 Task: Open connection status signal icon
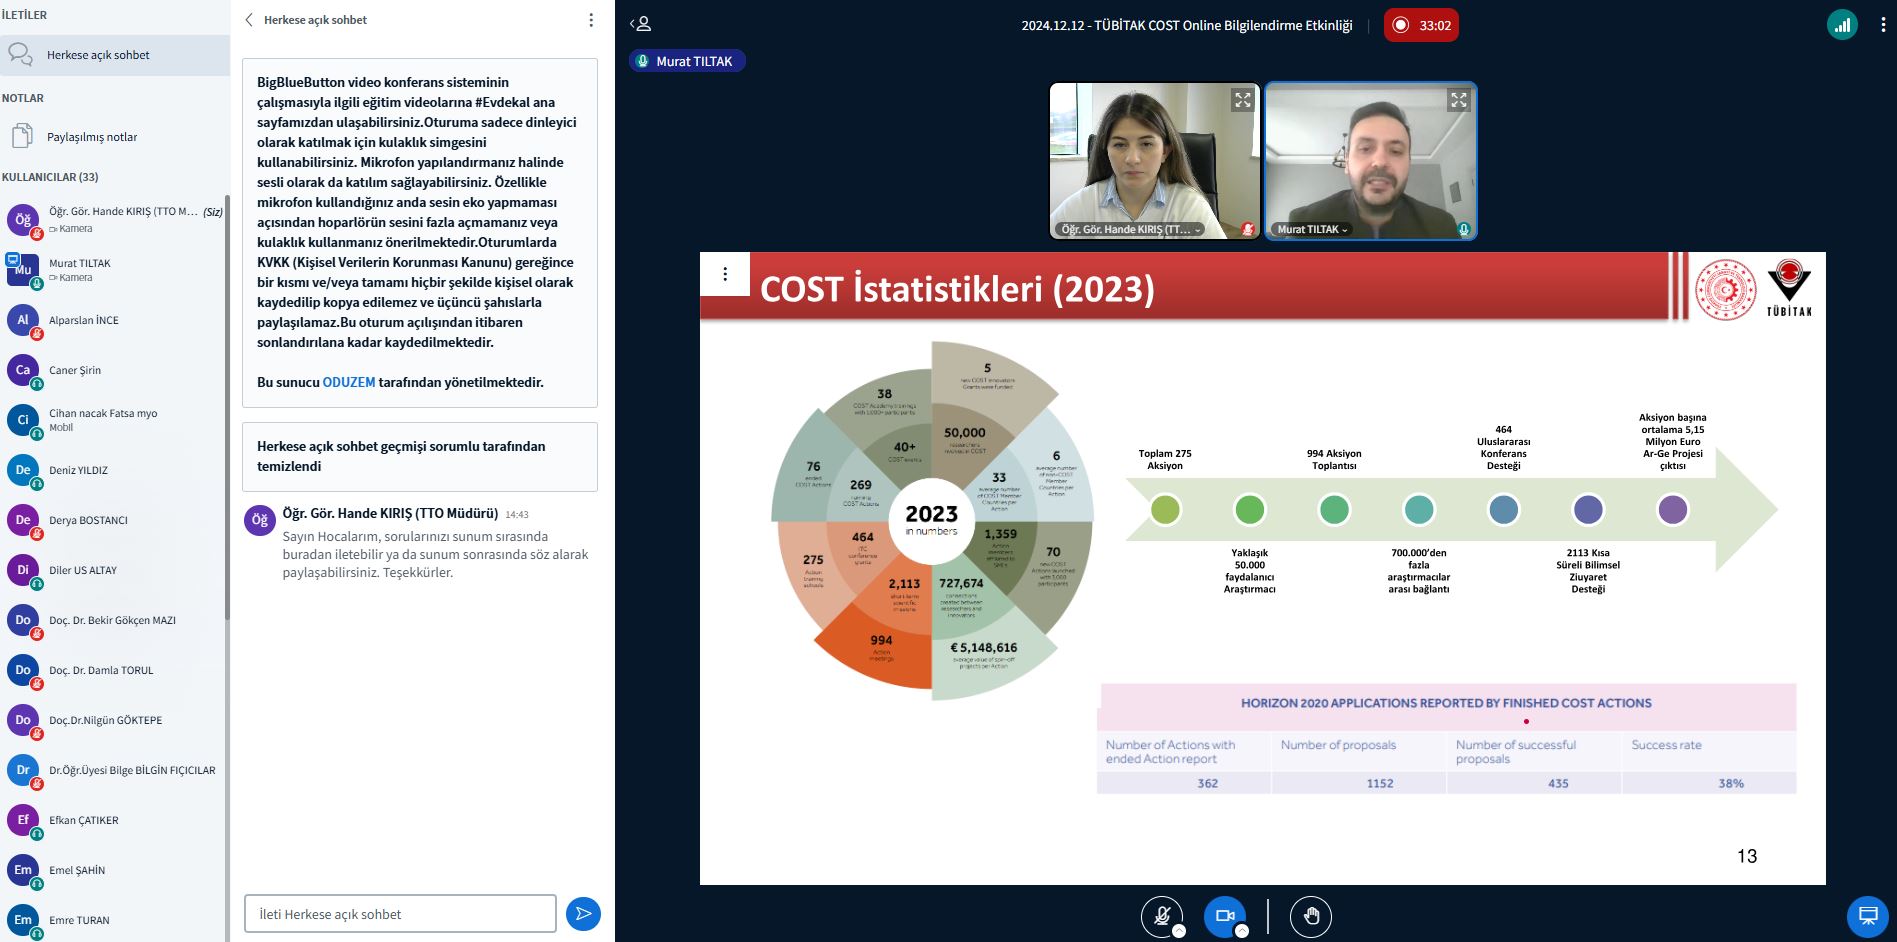tap(1842, 25)
